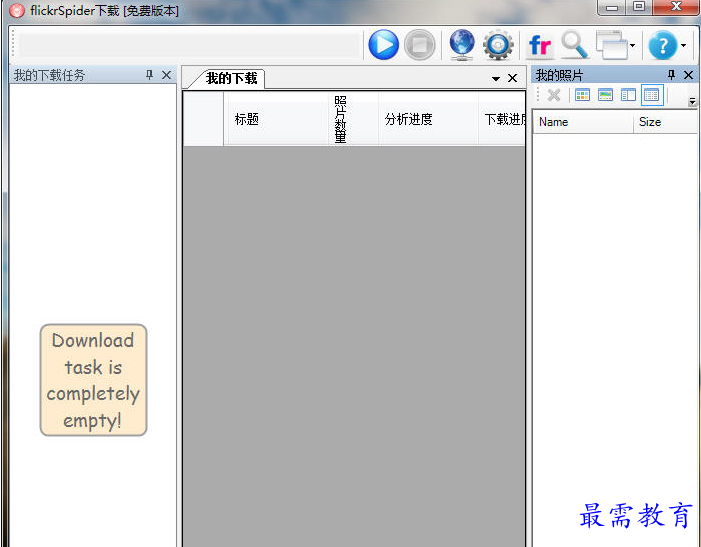Switch photos to thumbnail grid view
The width and height of the screenshot is (701, 547).
582,95
